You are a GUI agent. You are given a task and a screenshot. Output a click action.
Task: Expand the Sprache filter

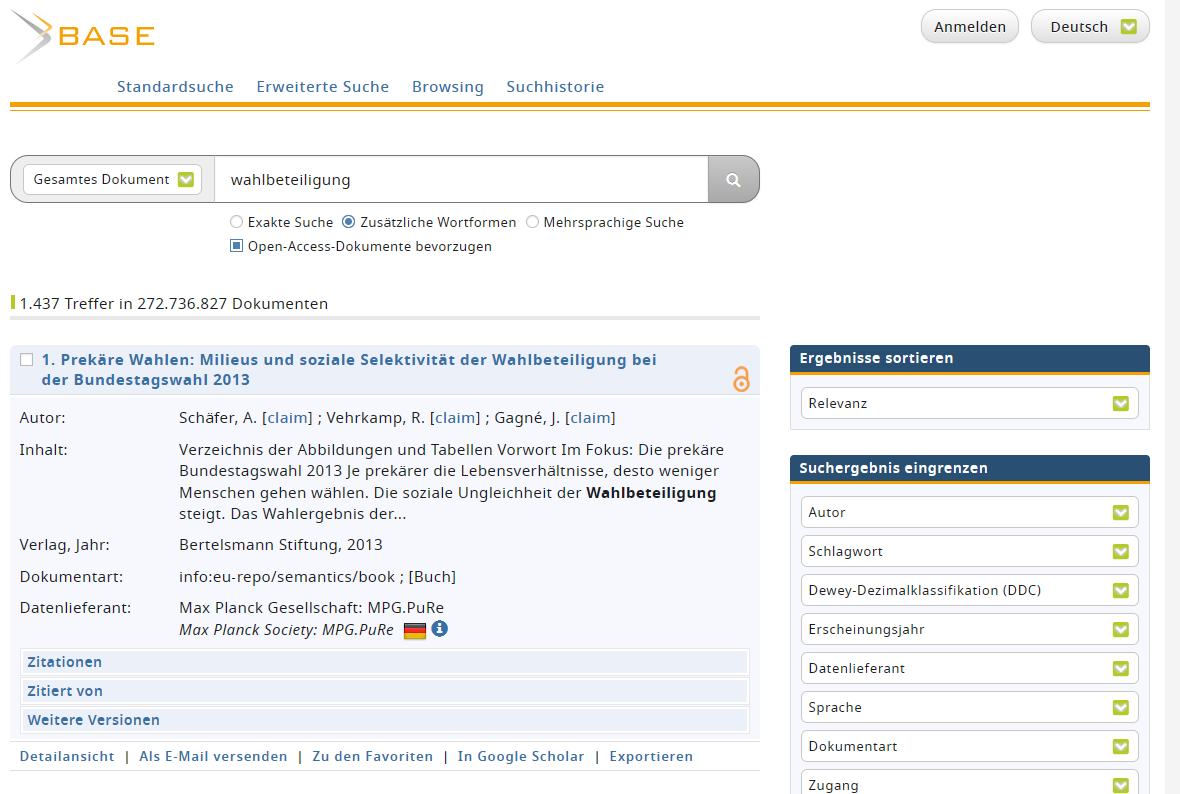[969, 708]
